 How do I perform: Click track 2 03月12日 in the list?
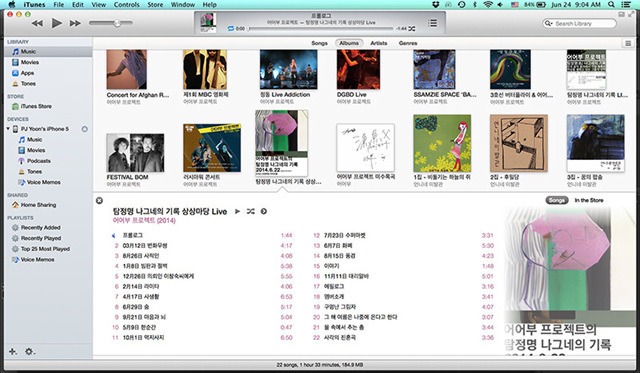pyautogui.click(x=202, y=246)
